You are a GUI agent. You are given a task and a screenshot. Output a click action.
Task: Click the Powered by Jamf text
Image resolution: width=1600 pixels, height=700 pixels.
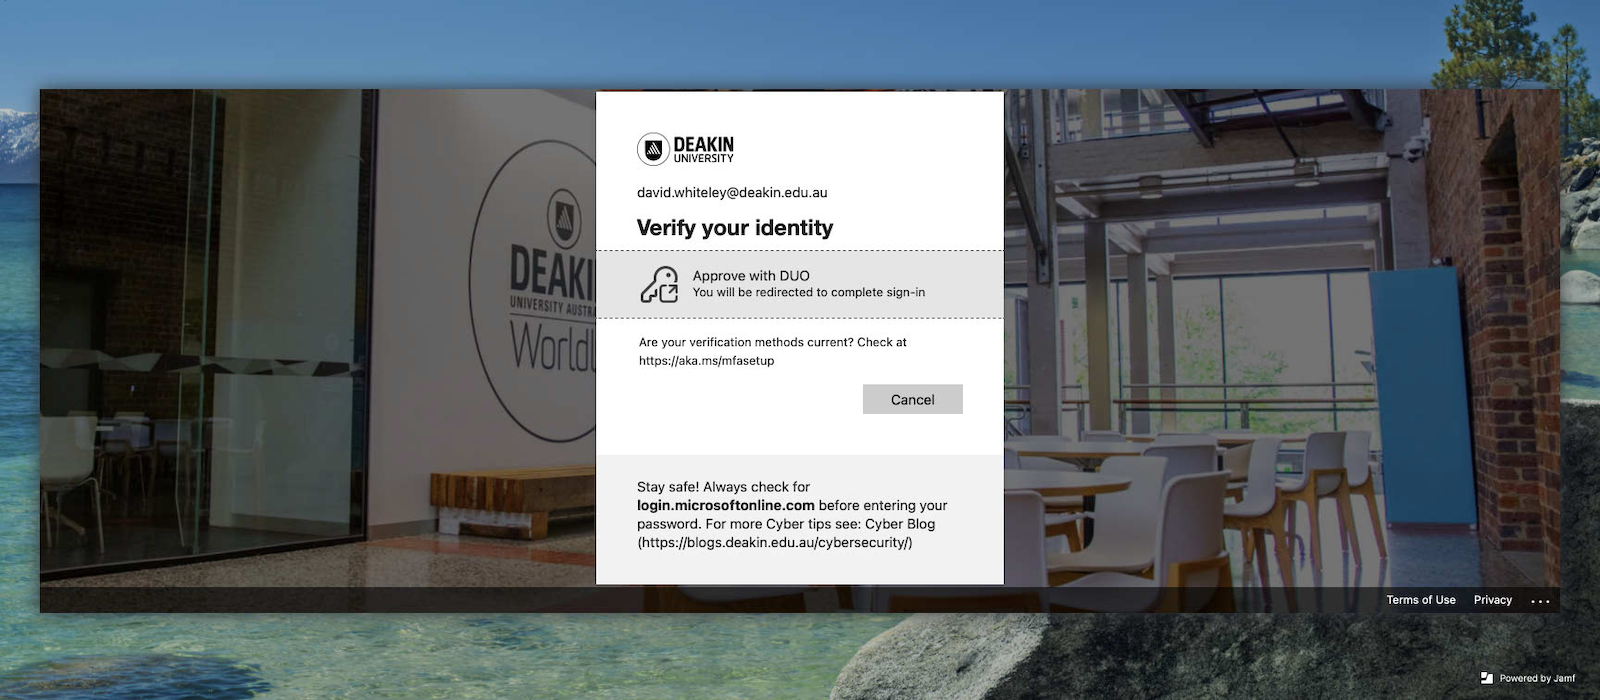(x=1537, y=678)
